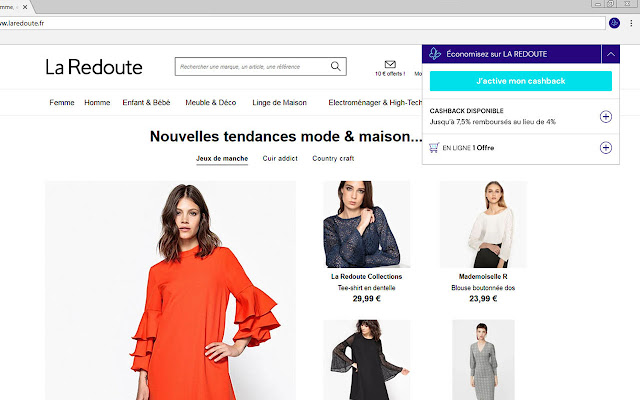Open the Meuble & Déco menu
640x400 pixels.
pyautogui.click(x=211, y=102)
